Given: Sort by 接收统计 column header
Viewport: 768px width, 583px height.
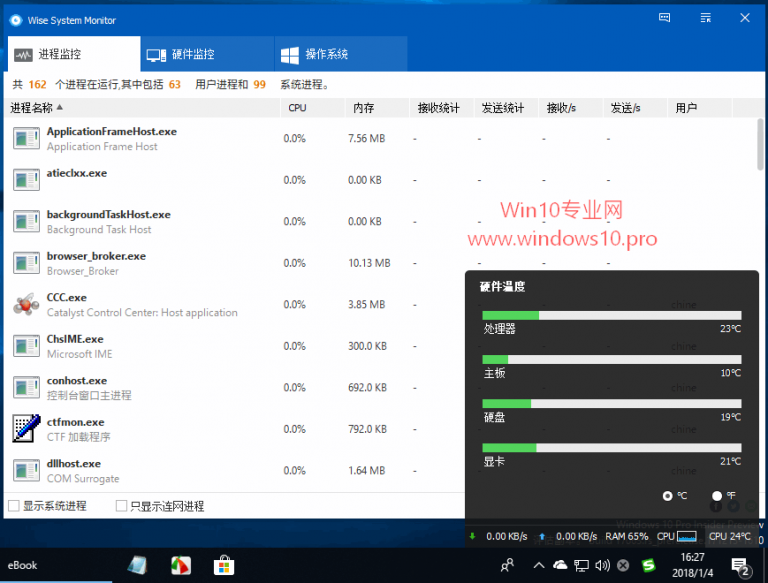Looking at the screenshot, I should pyautogui.click(x=442, y=108).
